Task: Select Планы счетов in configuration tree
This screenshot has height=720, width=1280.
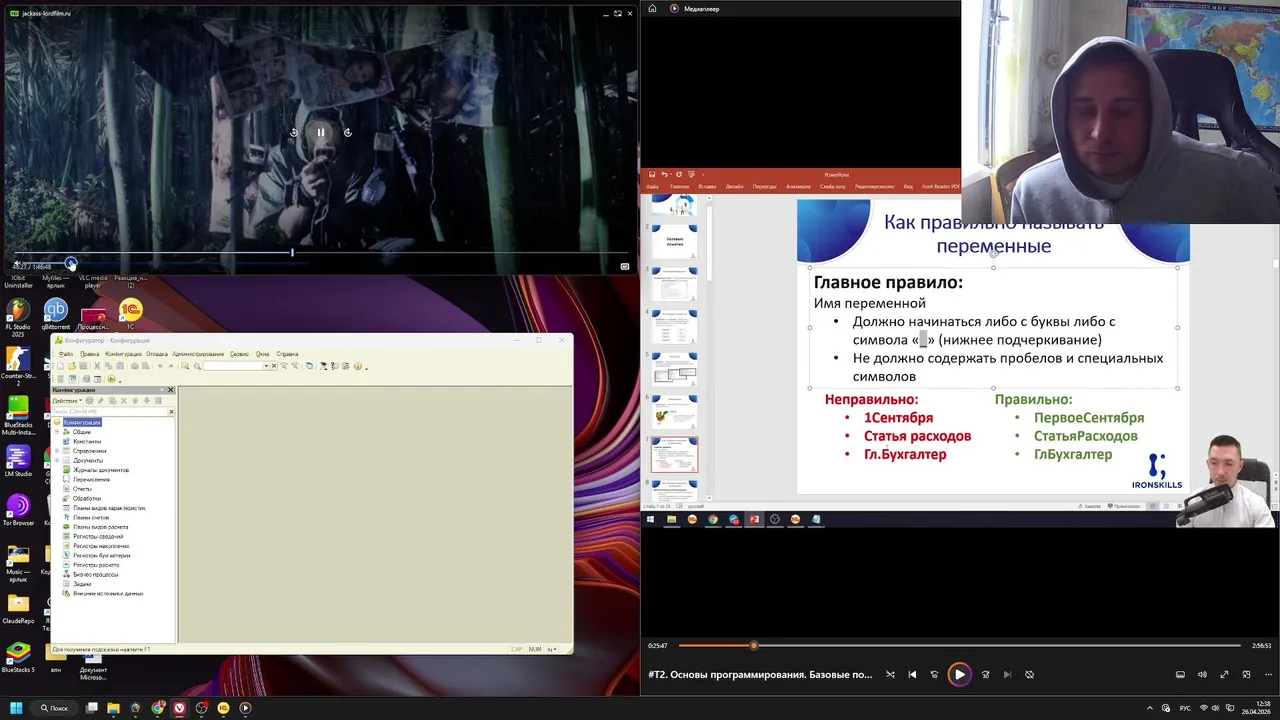Action: [91, 517]
